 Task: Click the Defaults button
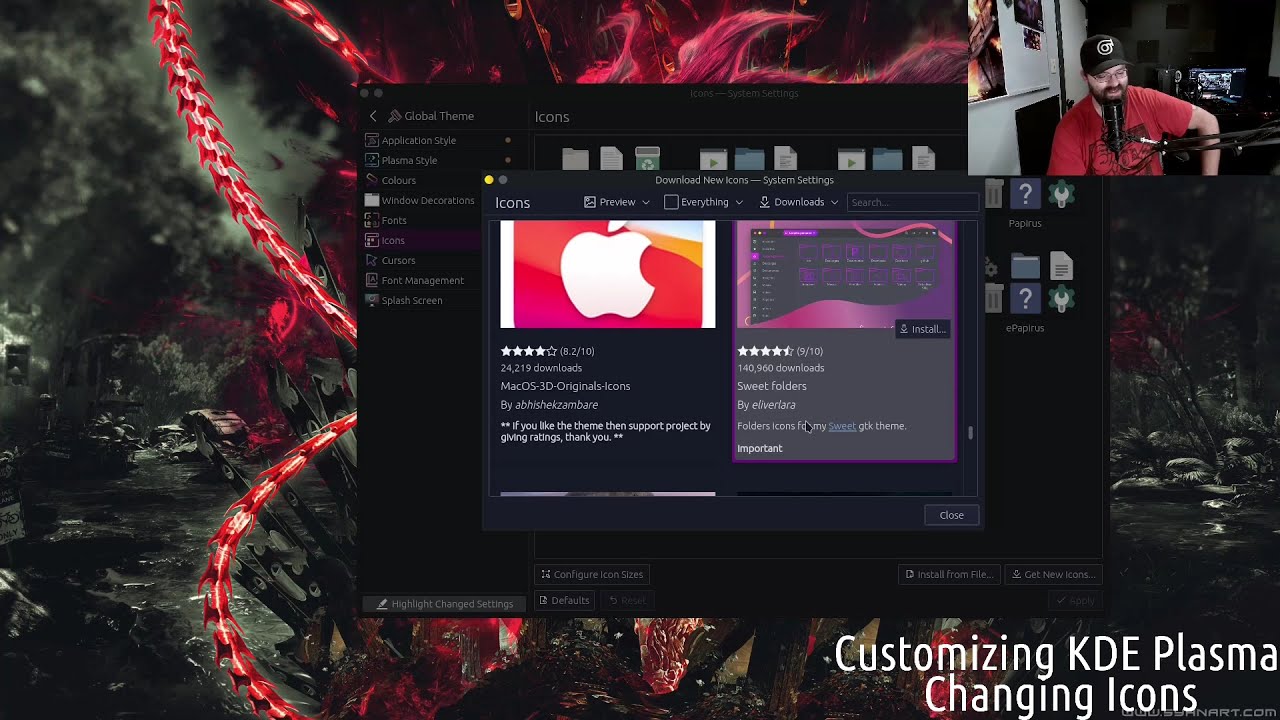tap(564, 600)
